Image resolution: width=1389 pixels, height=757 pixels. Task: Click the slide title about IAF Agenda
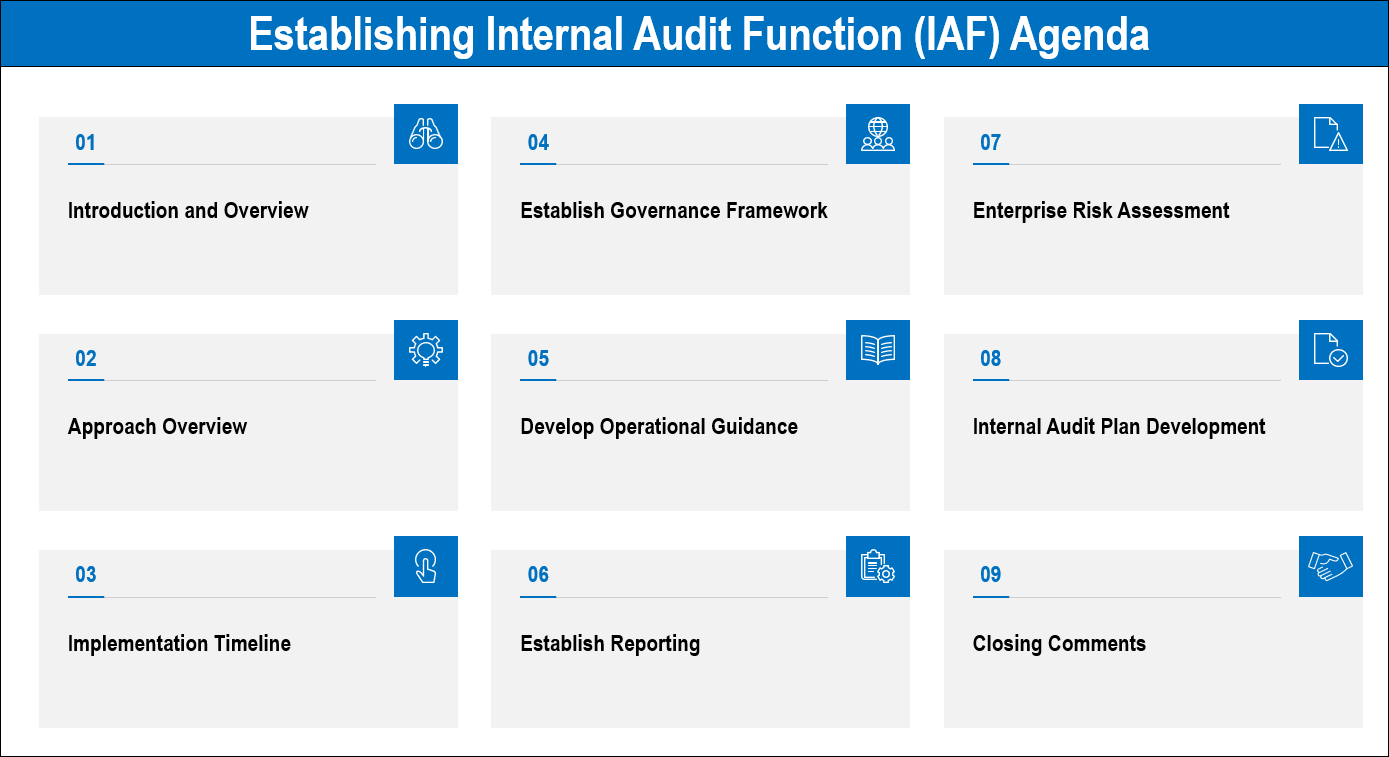click(x=698, y=34)
